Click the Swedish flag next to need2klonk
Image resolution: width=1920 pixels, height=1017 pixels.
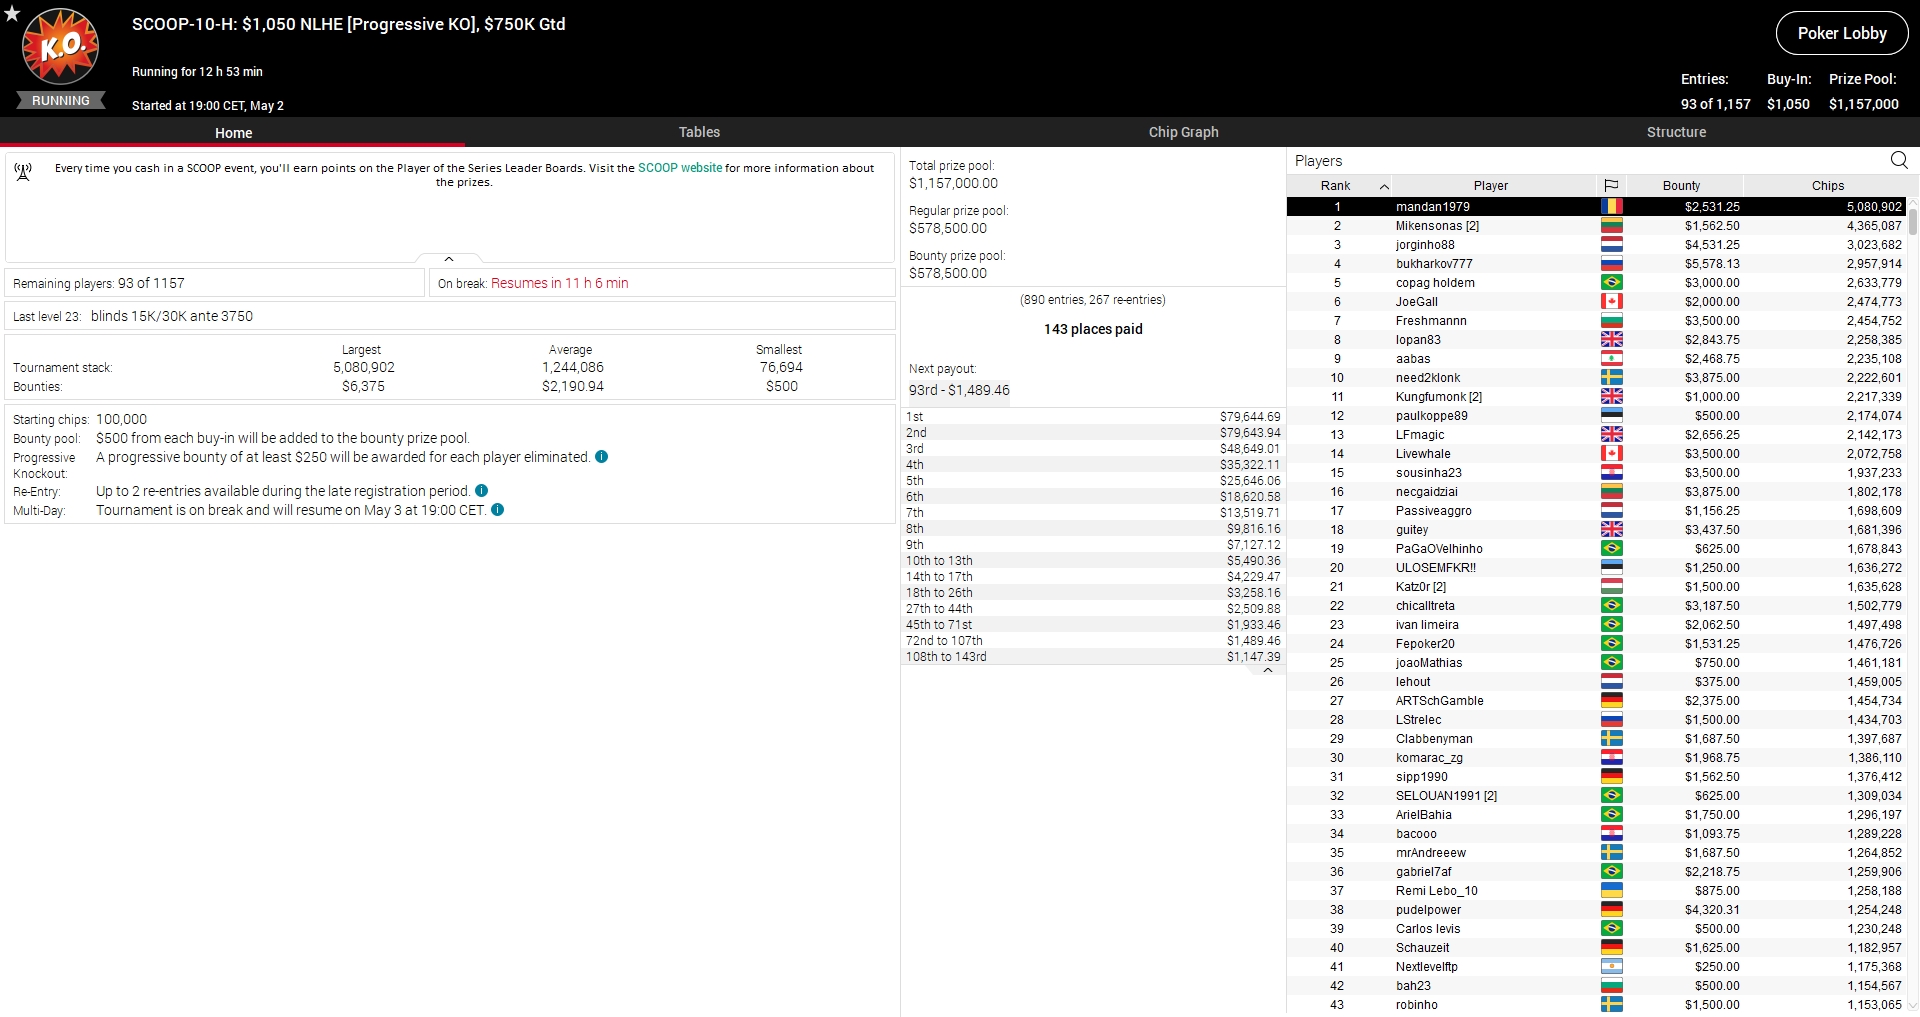(1611, 378)
